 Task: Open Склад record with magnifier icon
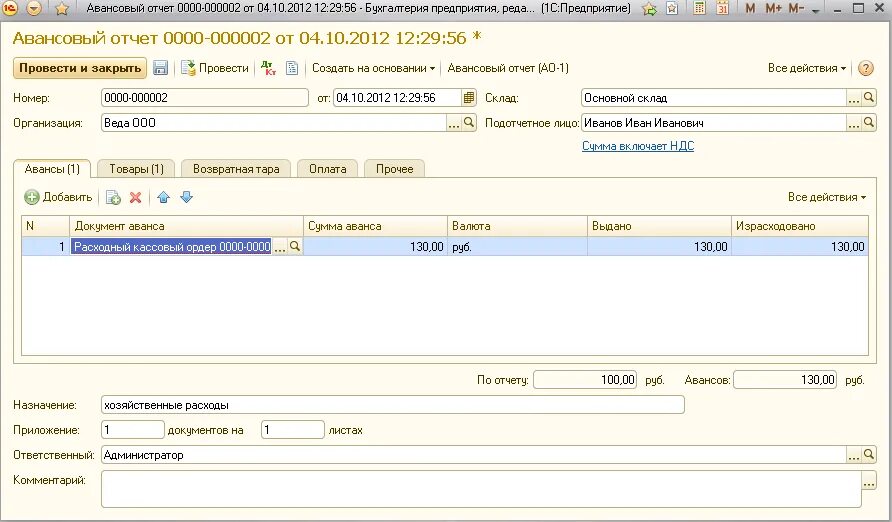point(869,98)
